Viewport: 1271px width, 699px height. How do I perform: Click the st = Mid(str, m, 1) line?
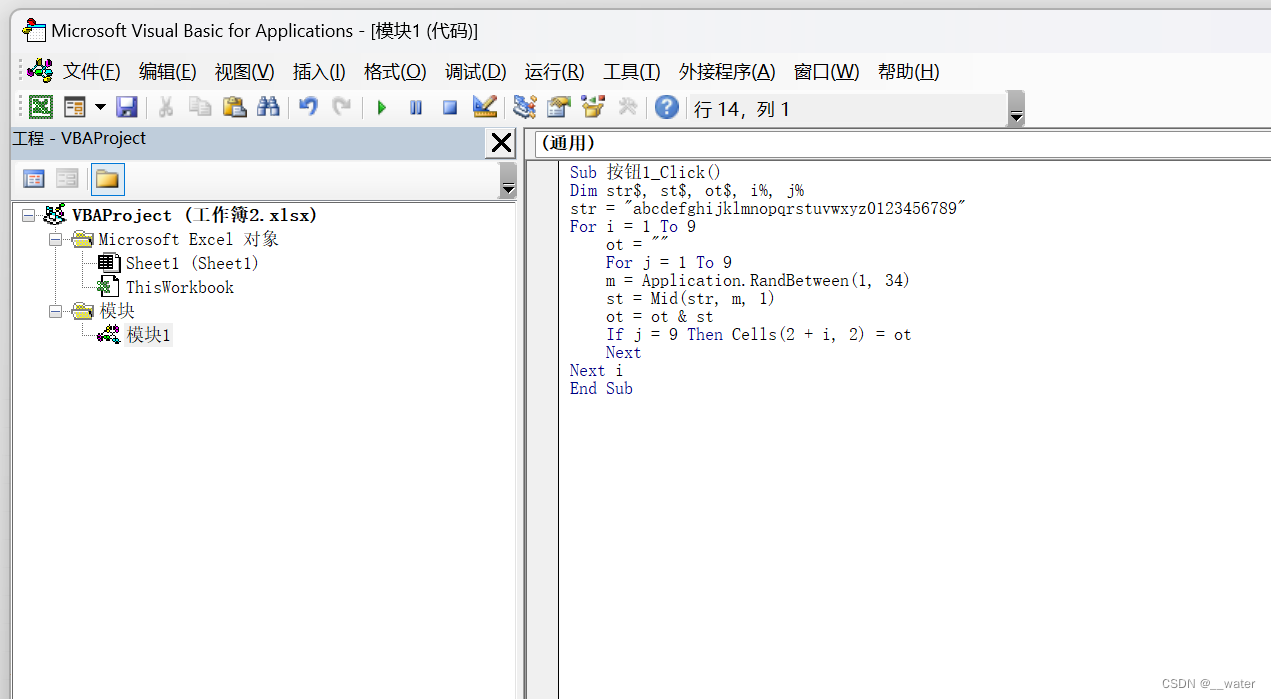[x=690, y=298]
